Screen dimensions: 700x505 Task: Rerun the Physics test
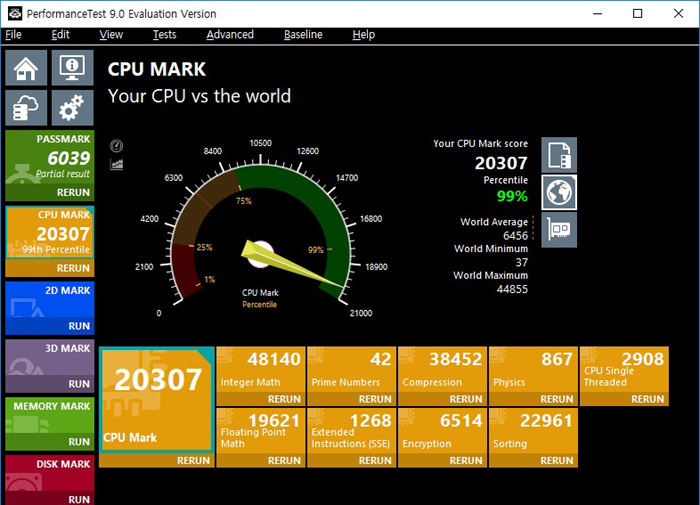coord(533,399)
